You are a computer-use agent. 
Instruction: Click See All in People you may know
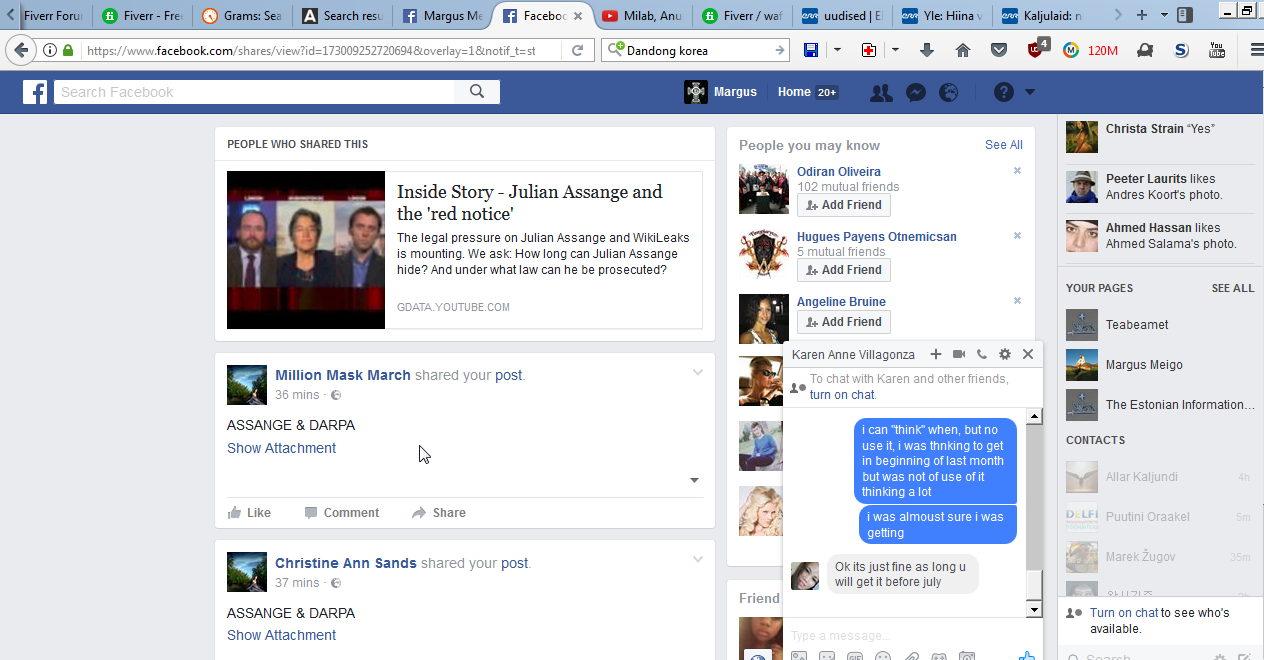coord(1003,145)
